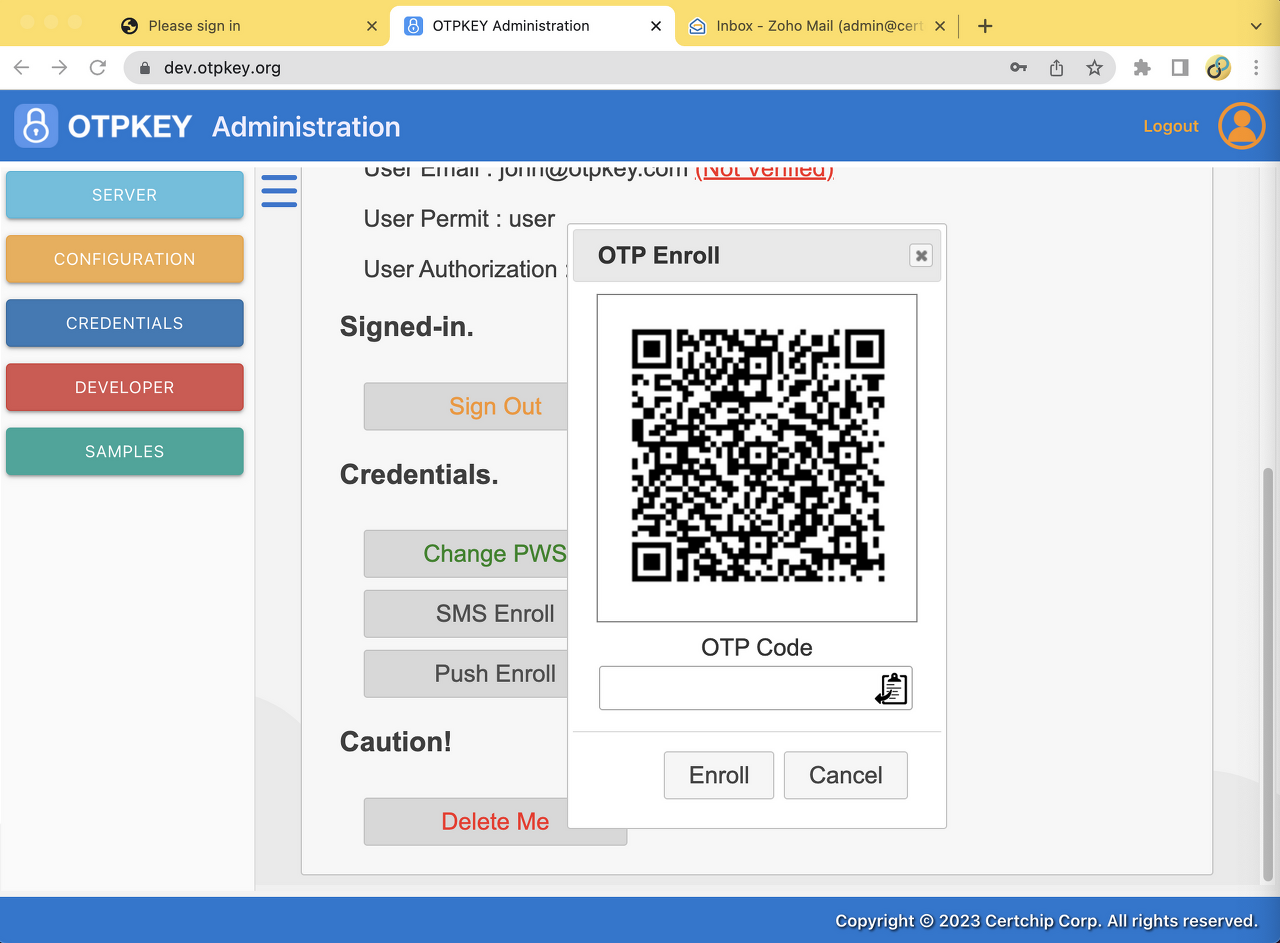Open the CONFIGURATION sidebar section

125,259
